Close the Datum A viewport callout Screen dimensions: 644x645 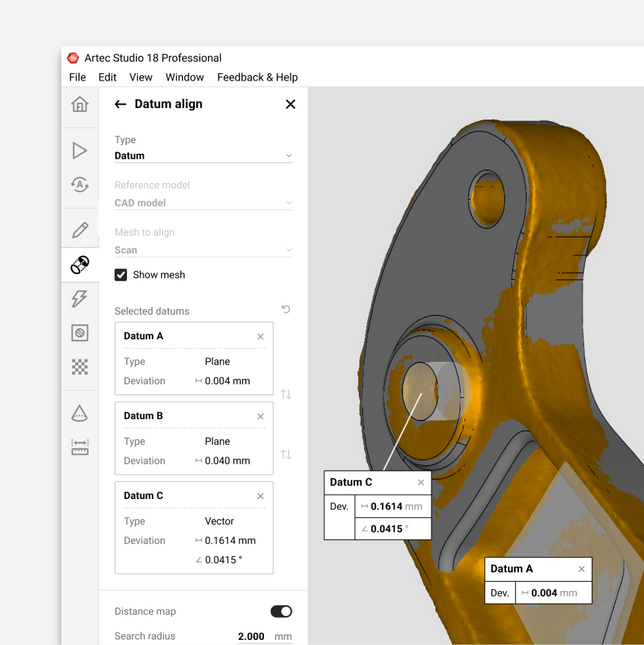pyautogui.click(x=581, y=569)
